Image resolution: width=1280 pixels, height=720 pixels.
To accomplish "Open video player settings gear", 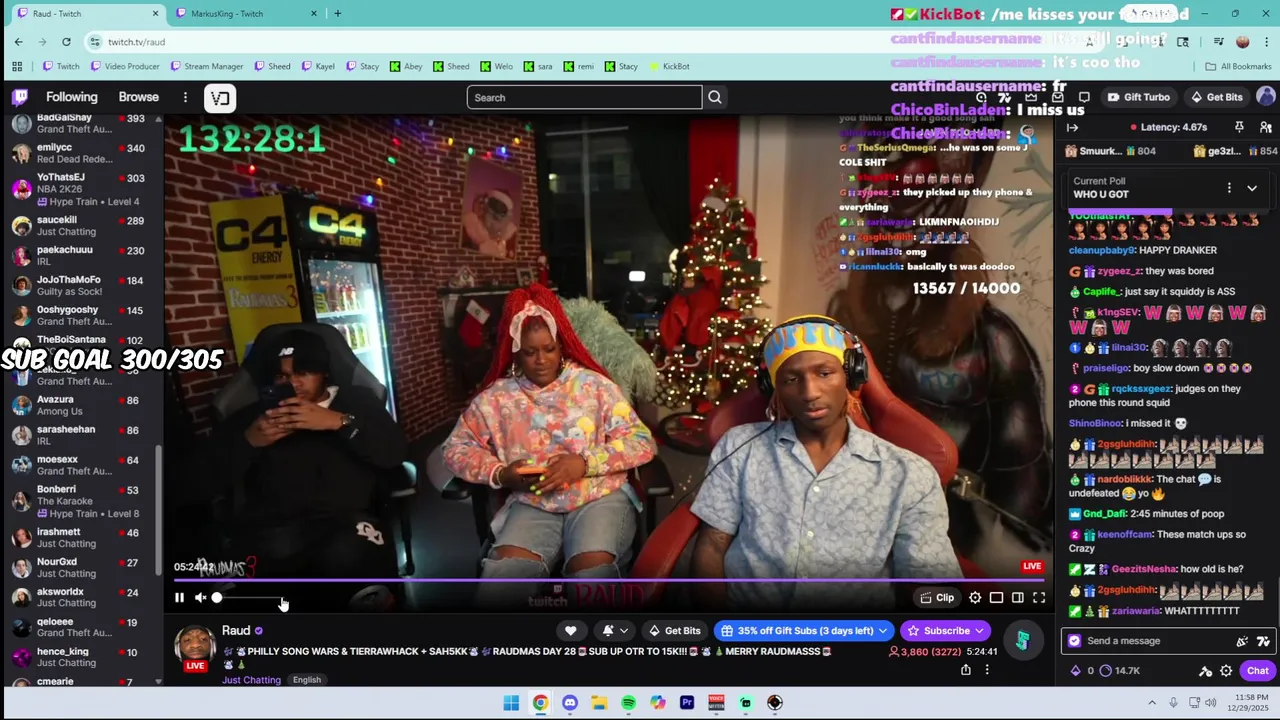I will (975, 598).
